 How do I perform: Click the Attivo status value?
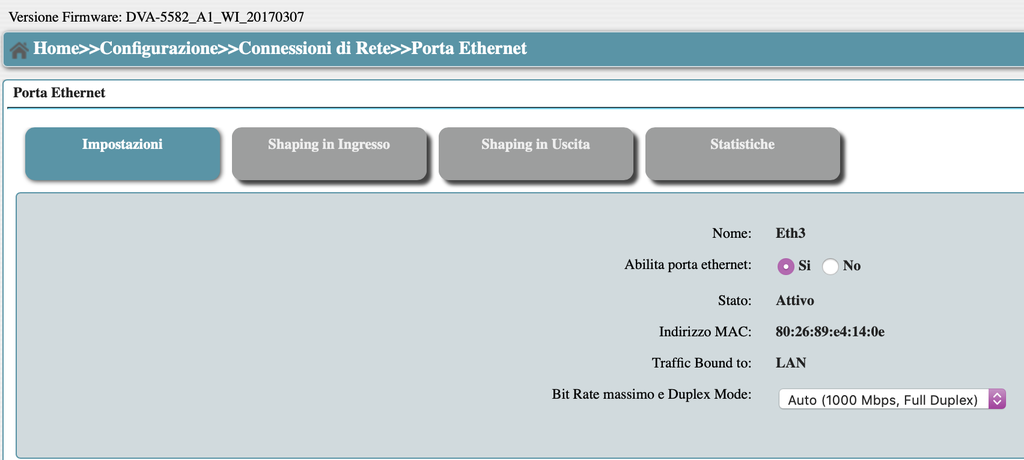point(795,301)
